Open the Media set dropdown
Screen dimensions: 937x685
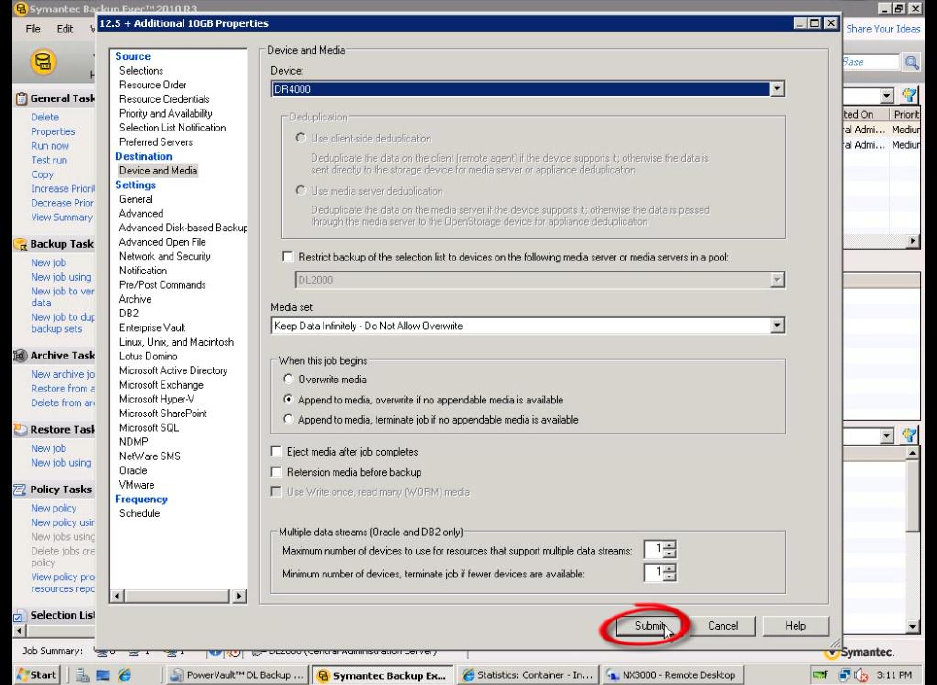pos(777,325)
